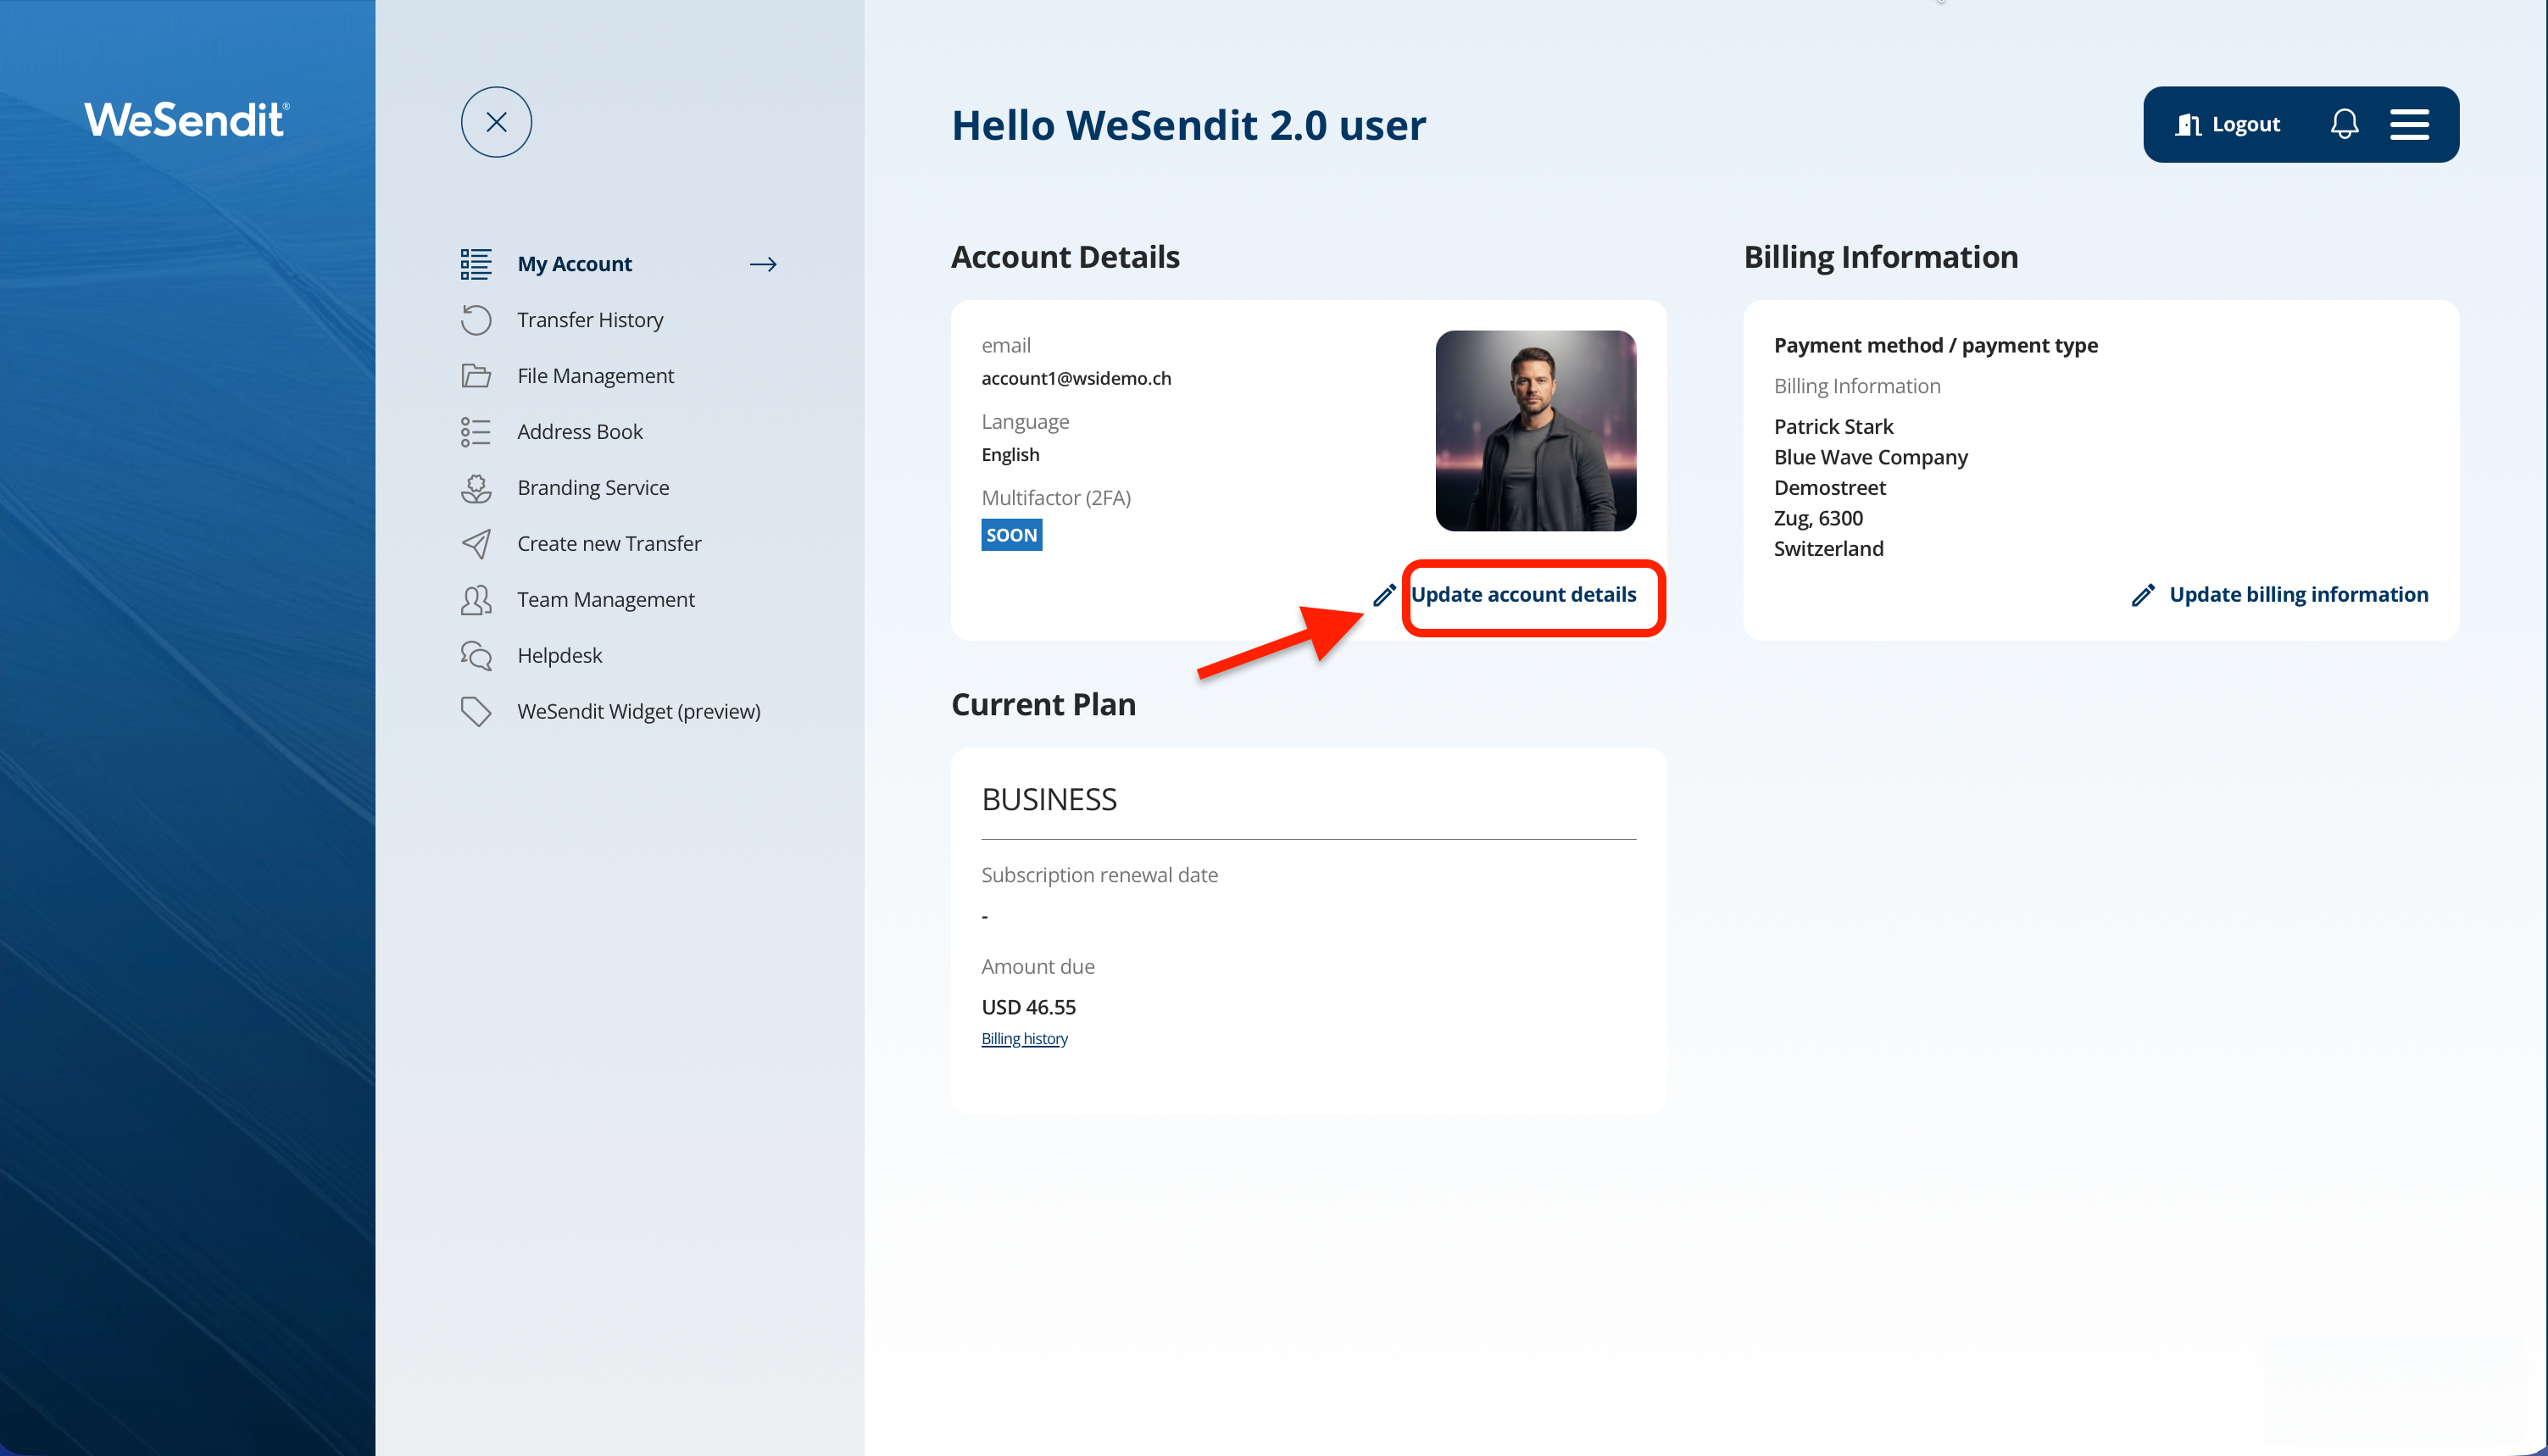Click the Helpdesk chat bubbles icon
Viewport: 2548px width, 1456px height.
[x=476, y=656]
